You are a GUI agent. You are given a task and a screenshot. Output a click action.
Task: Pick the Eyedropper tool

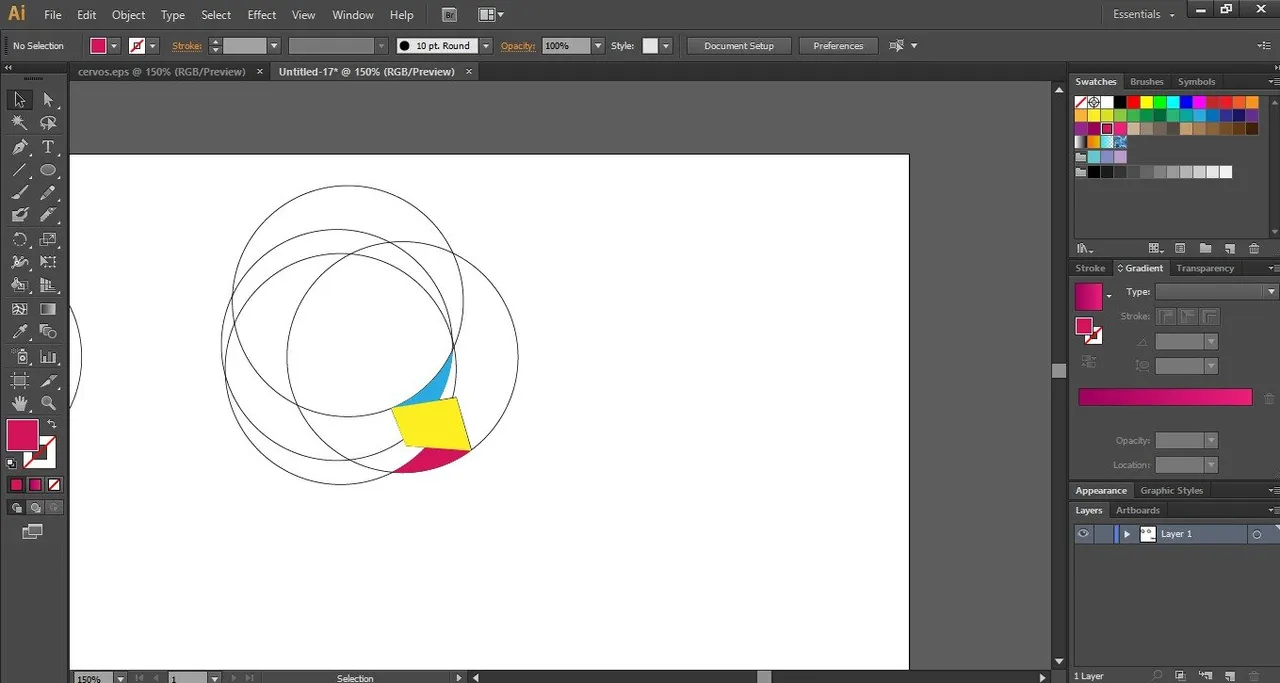point(19,332)
